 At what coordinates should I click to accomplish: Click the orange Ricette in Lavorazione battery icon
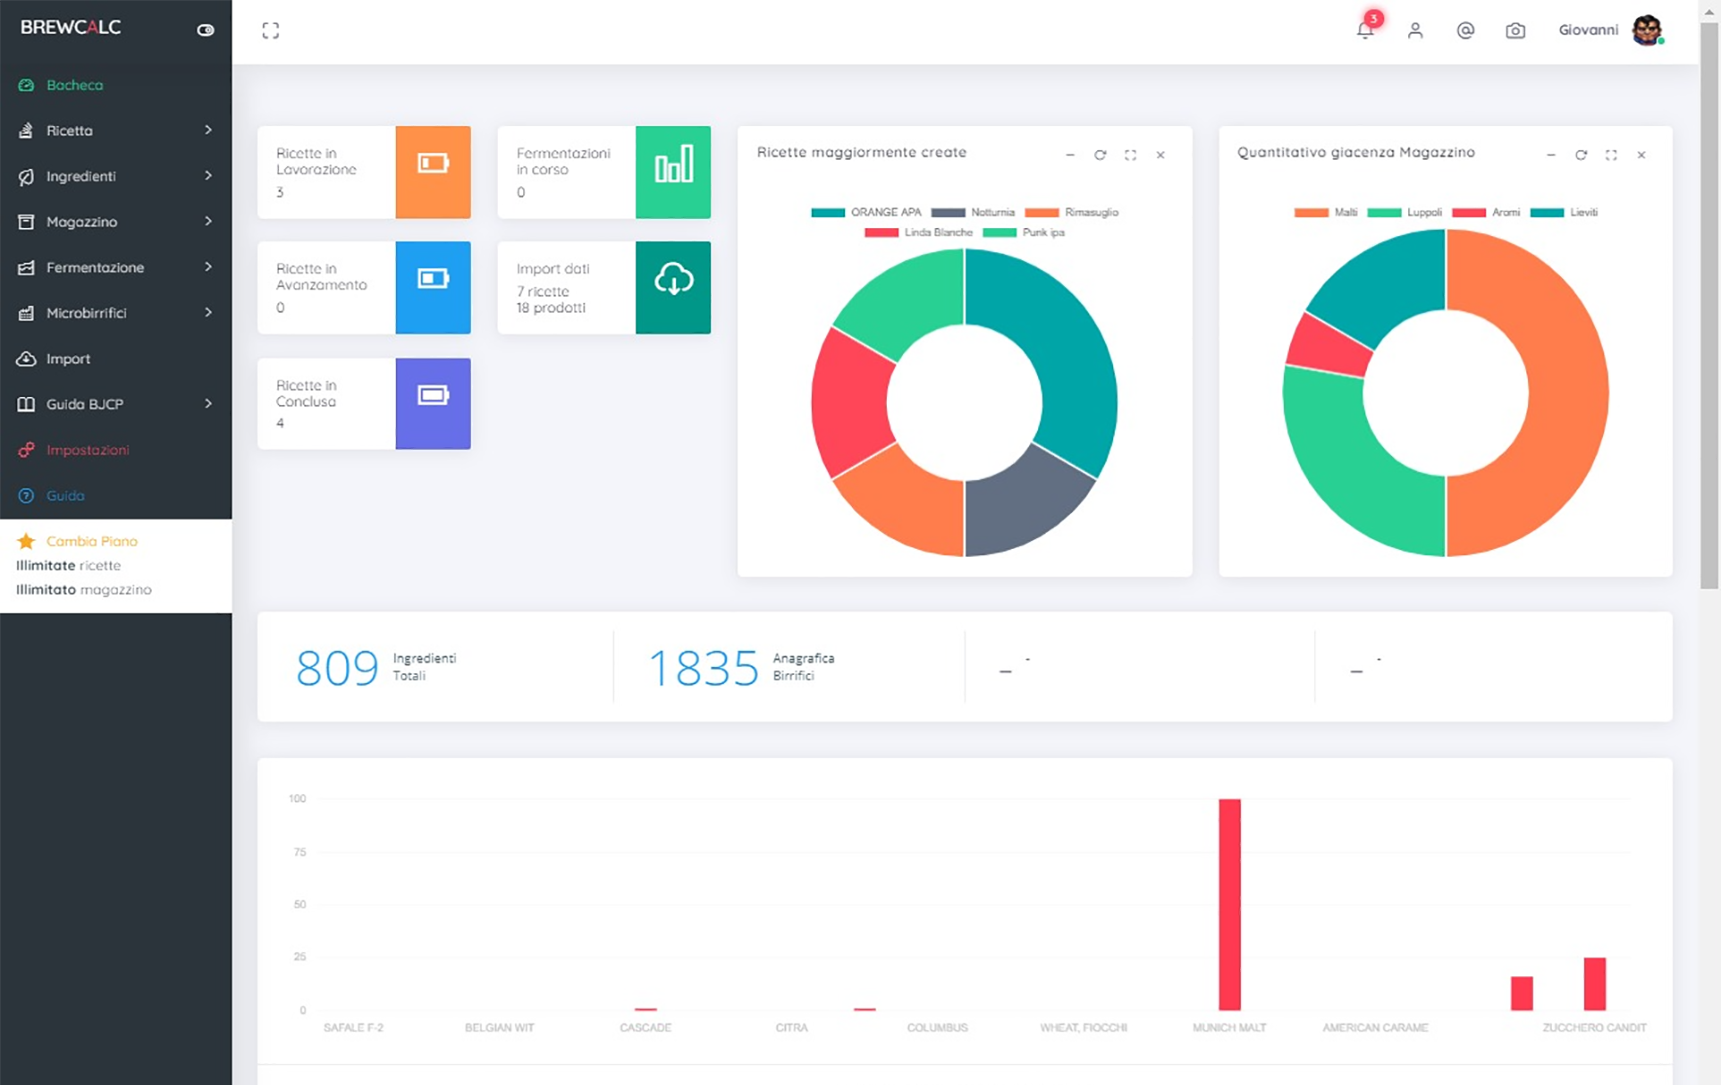[433, 163]
